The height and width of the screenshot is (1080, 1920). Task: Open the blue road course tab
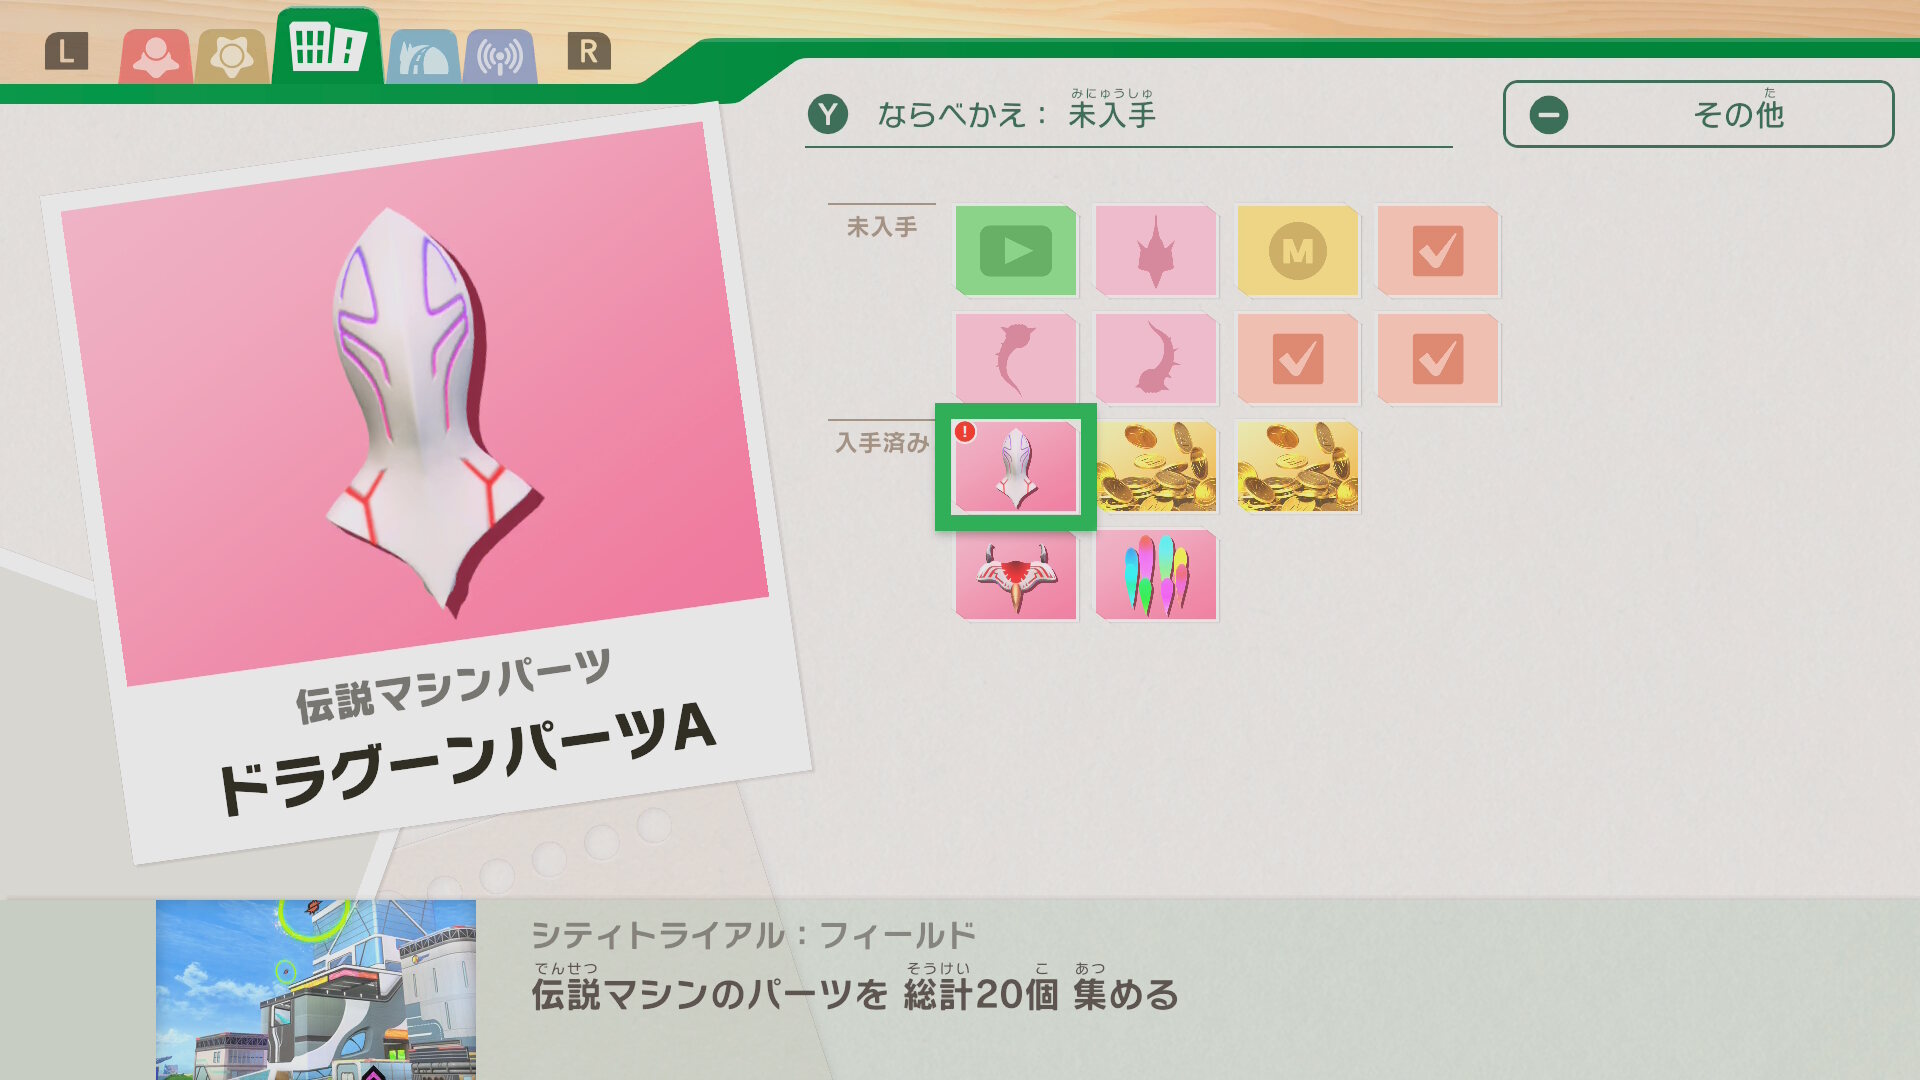[423, 56]
